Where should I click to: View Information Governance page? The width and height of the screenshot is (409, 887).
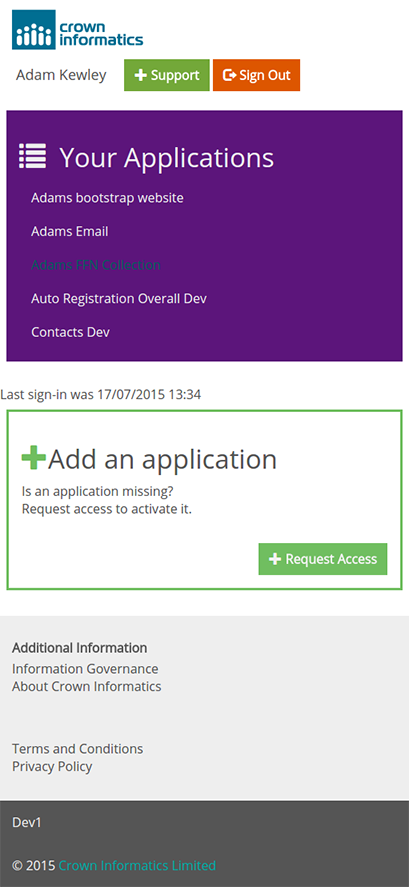click(85, 669)
